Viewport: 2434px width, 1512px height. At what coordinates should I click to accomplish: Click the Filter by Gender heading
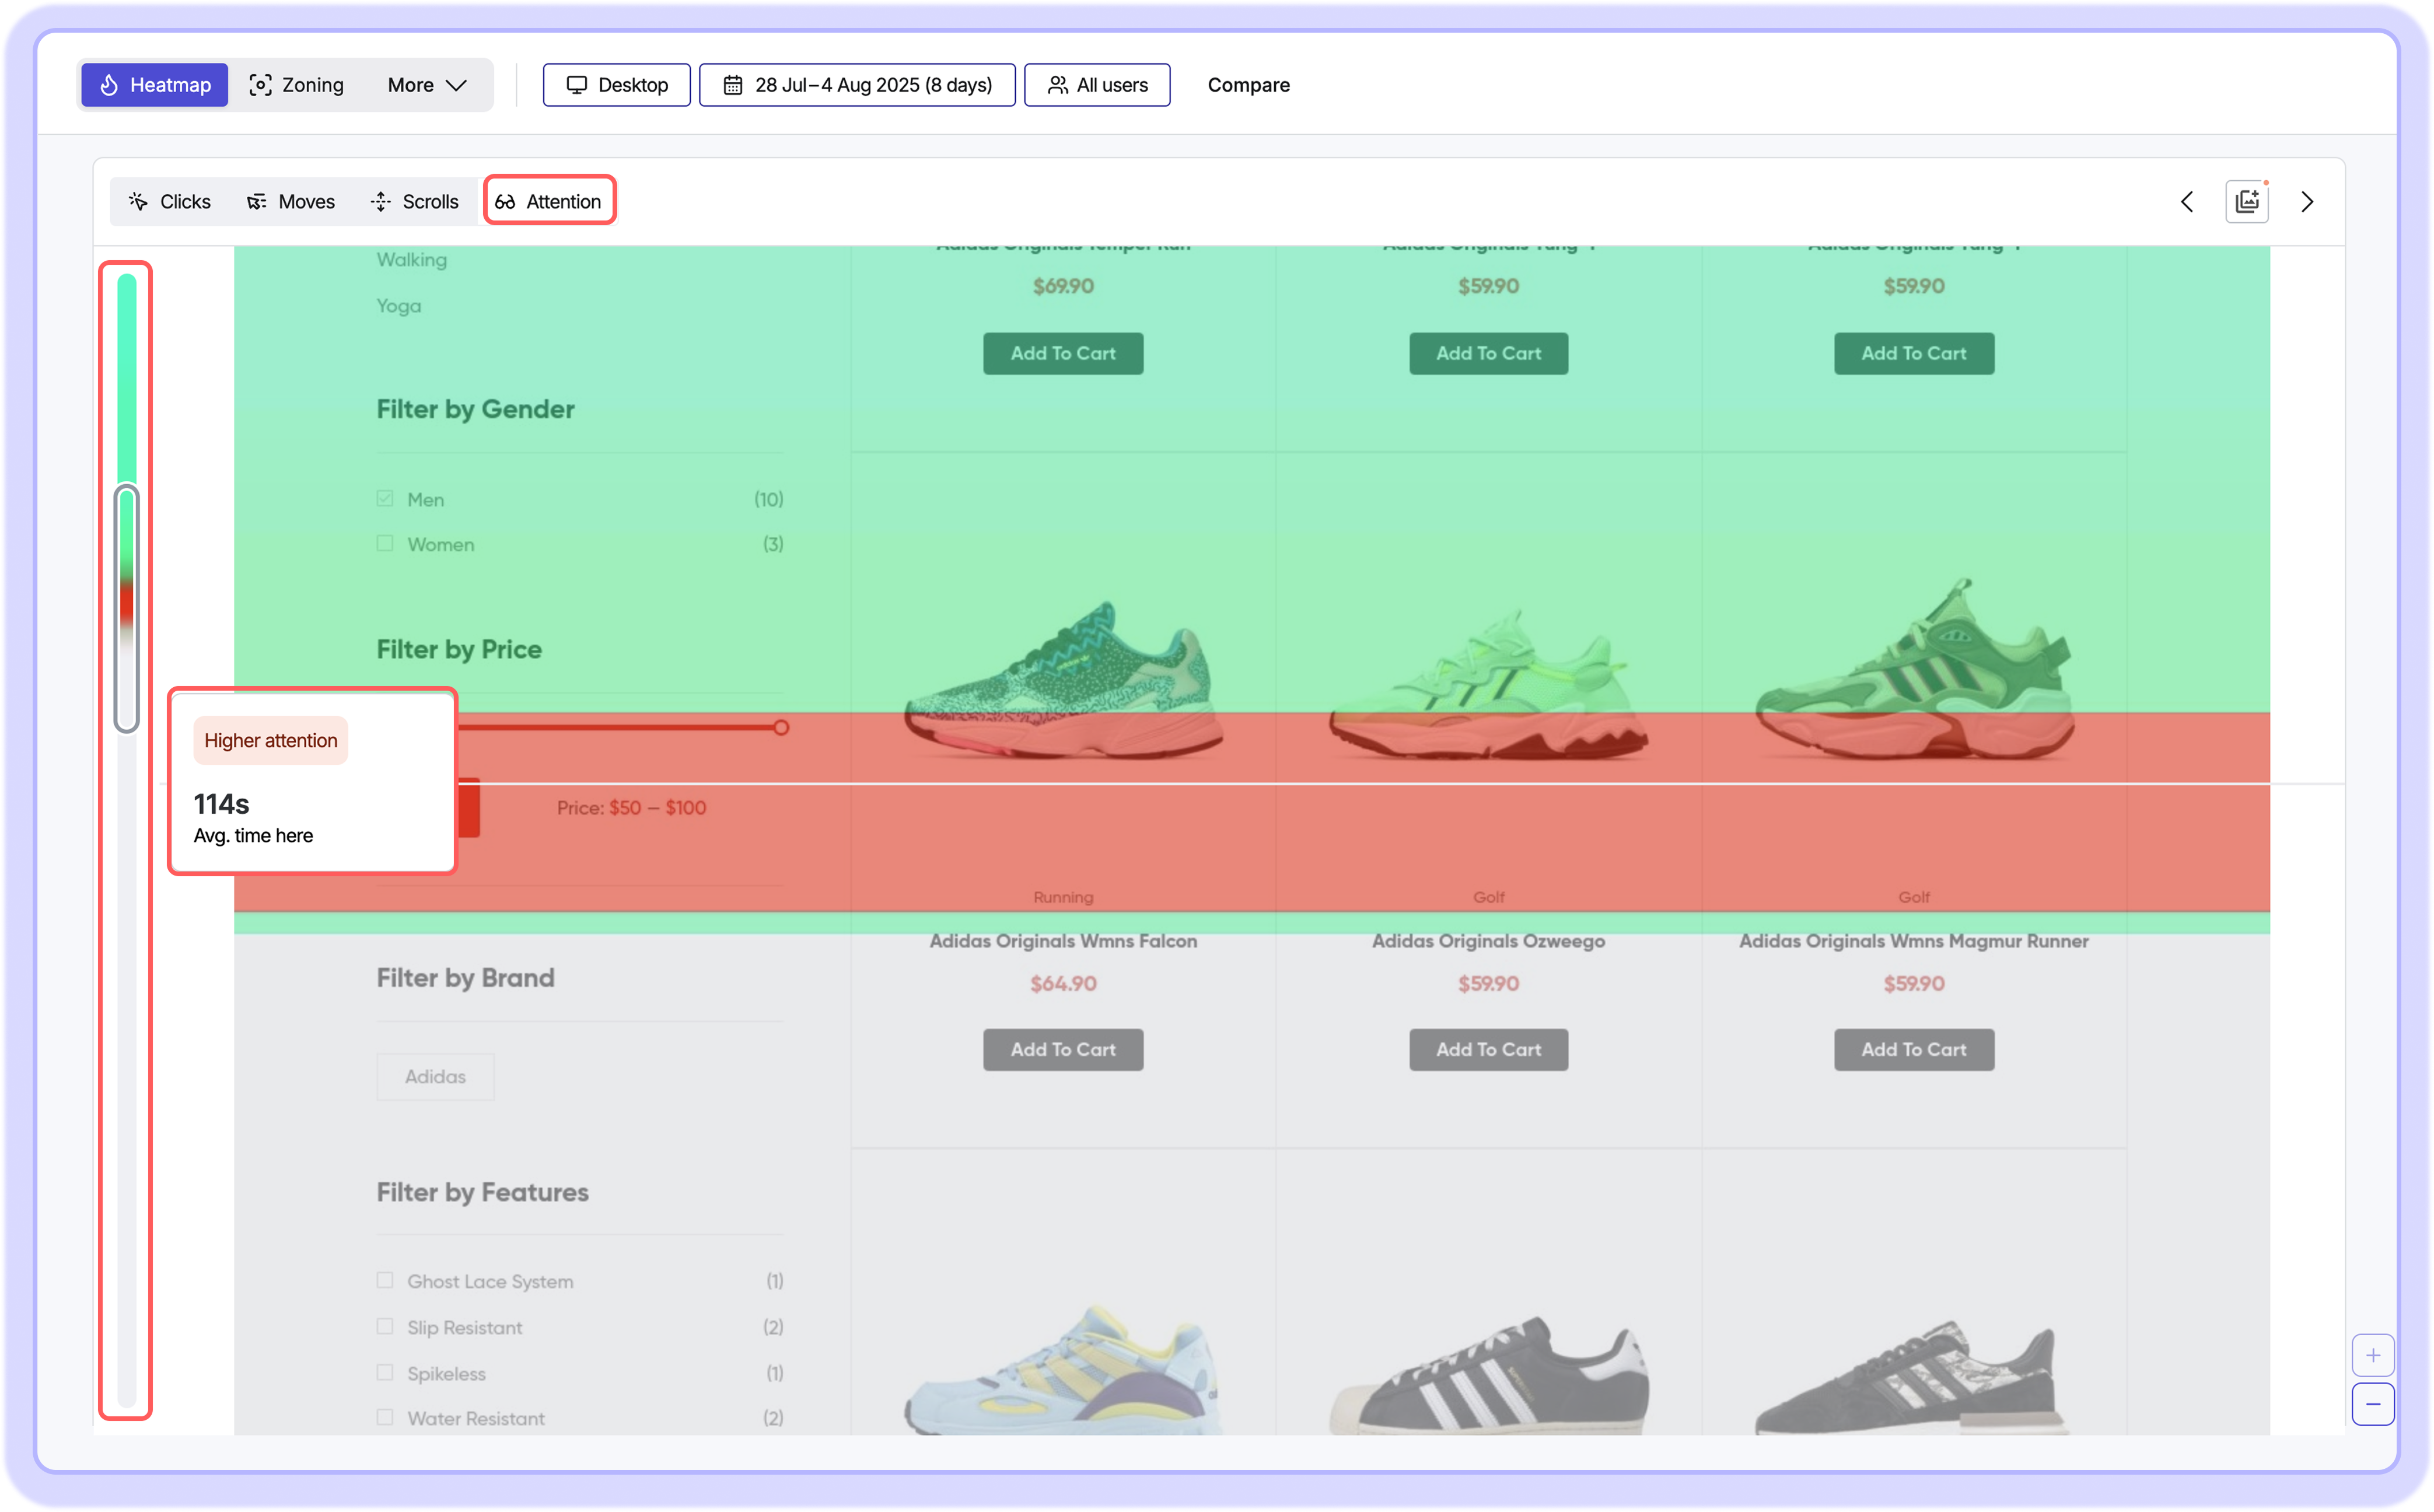475,409
